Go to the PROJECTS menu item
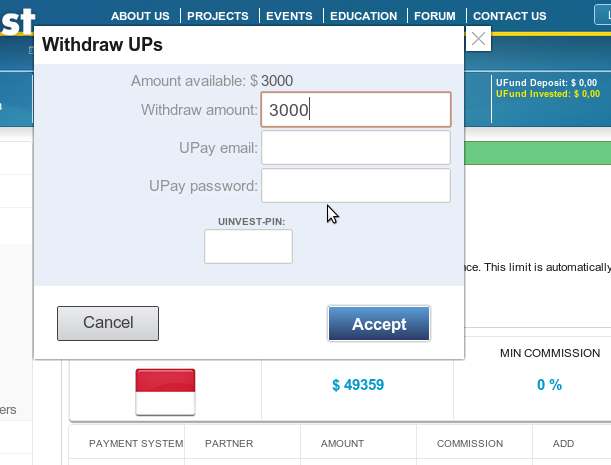Viewport: 611px width, 465px height. pyautogui.click(x=218, y=16)
